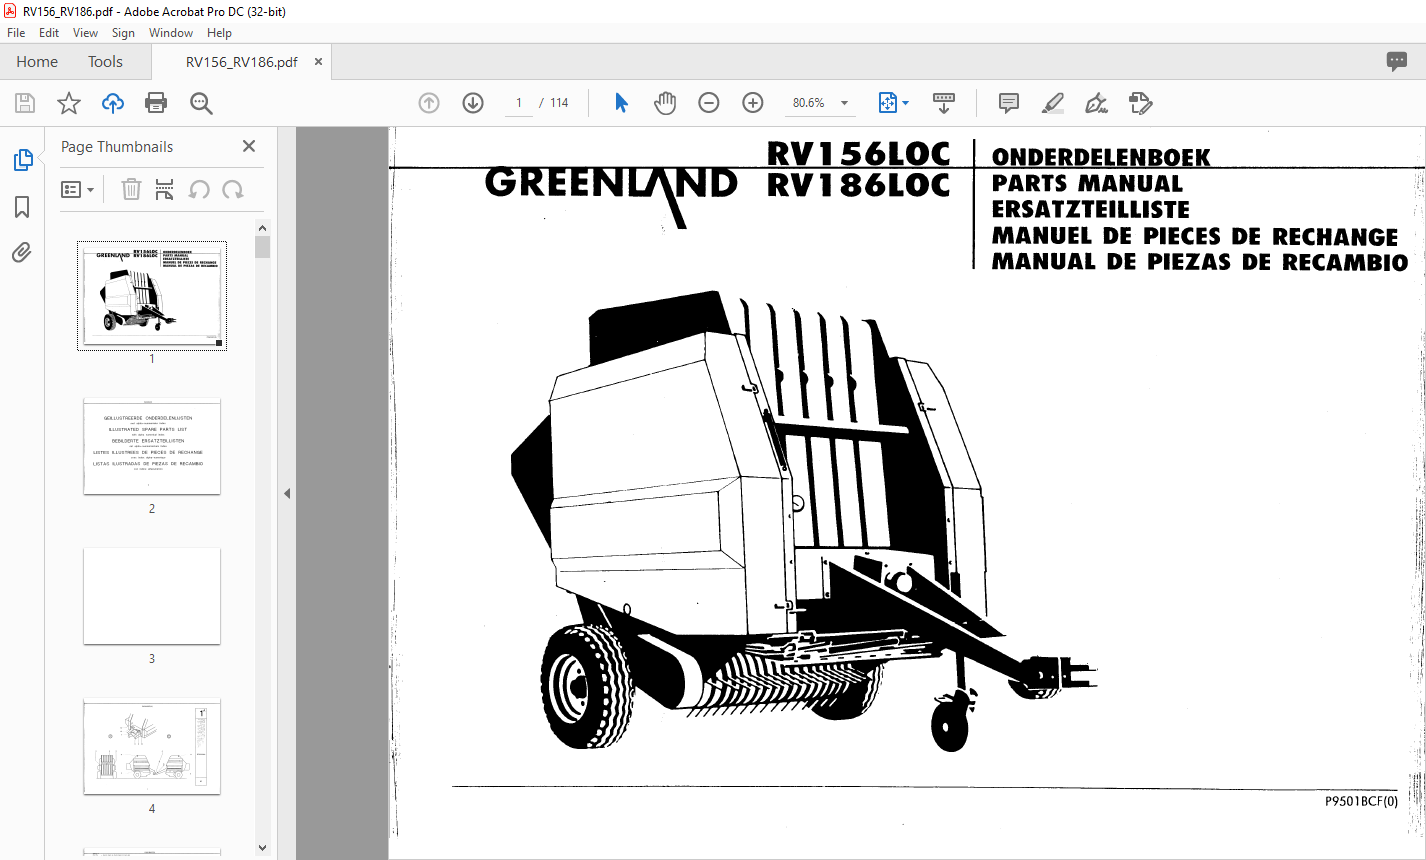This screenshot has height=860, width=1426.
Task: Go to previous page arrow
Action: pos(429,103)
